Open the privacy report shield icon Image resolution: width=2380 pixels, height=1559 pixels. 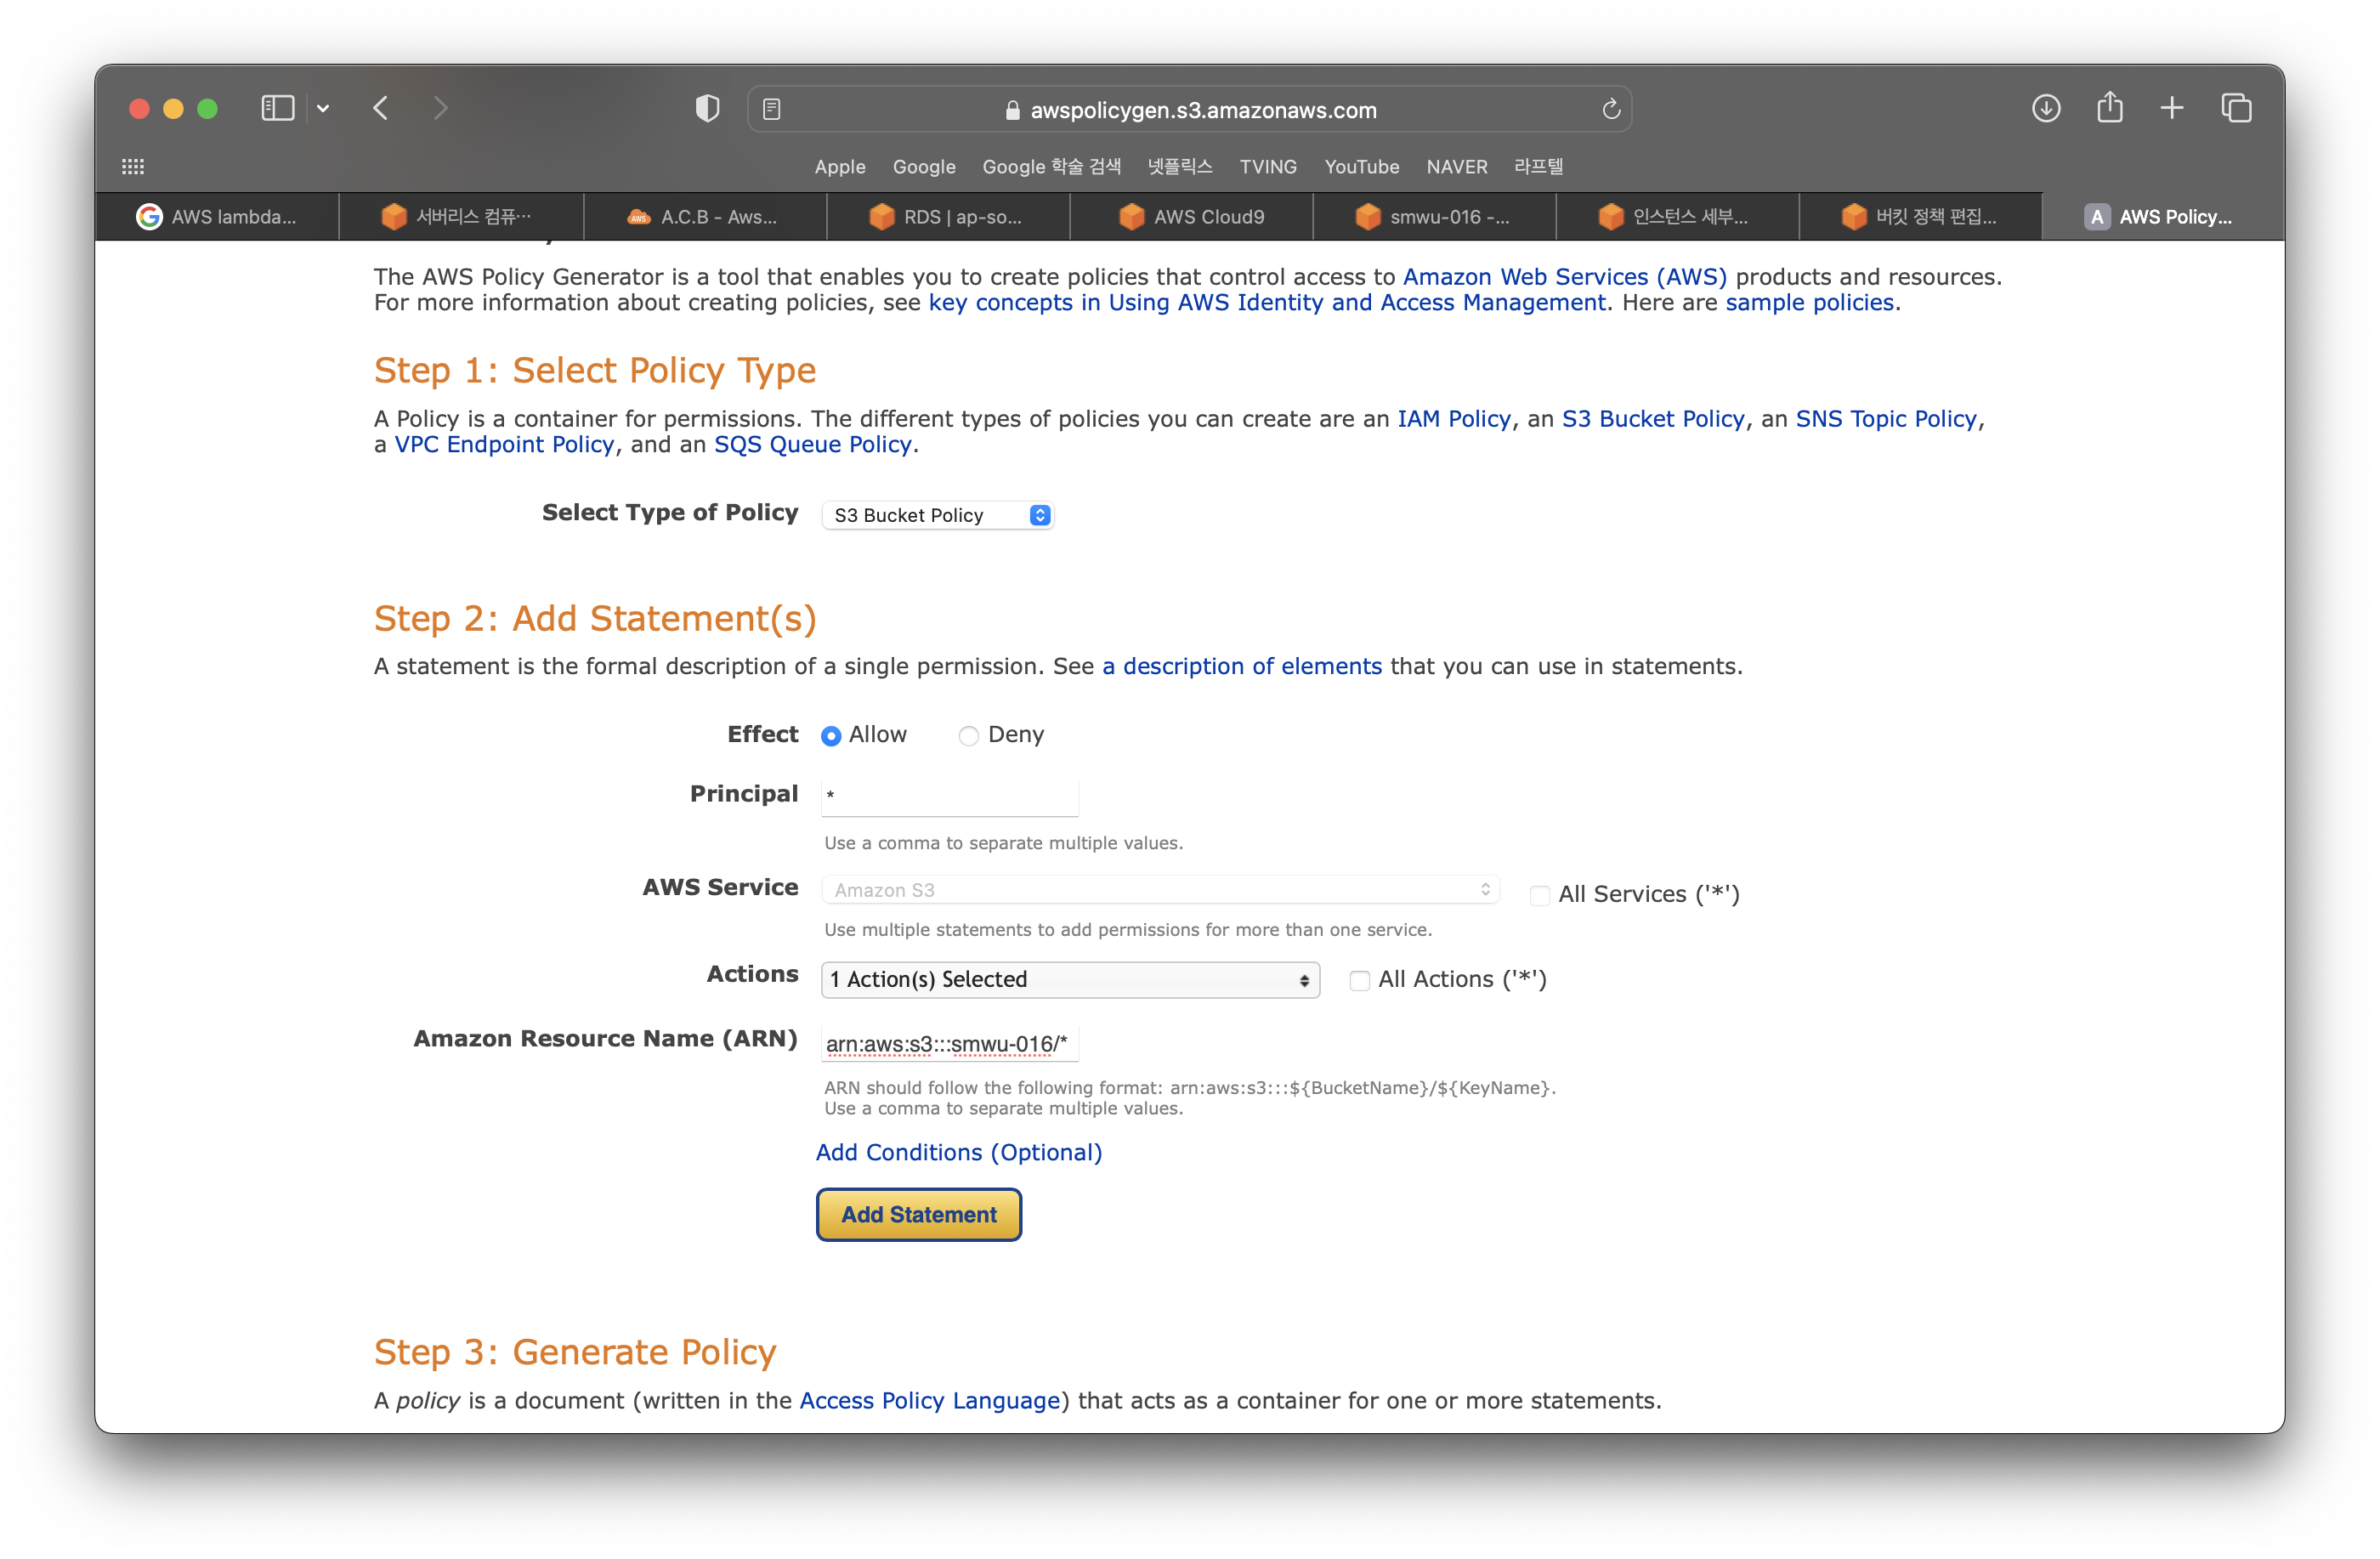pyautogui.click(x=707, y=108)
